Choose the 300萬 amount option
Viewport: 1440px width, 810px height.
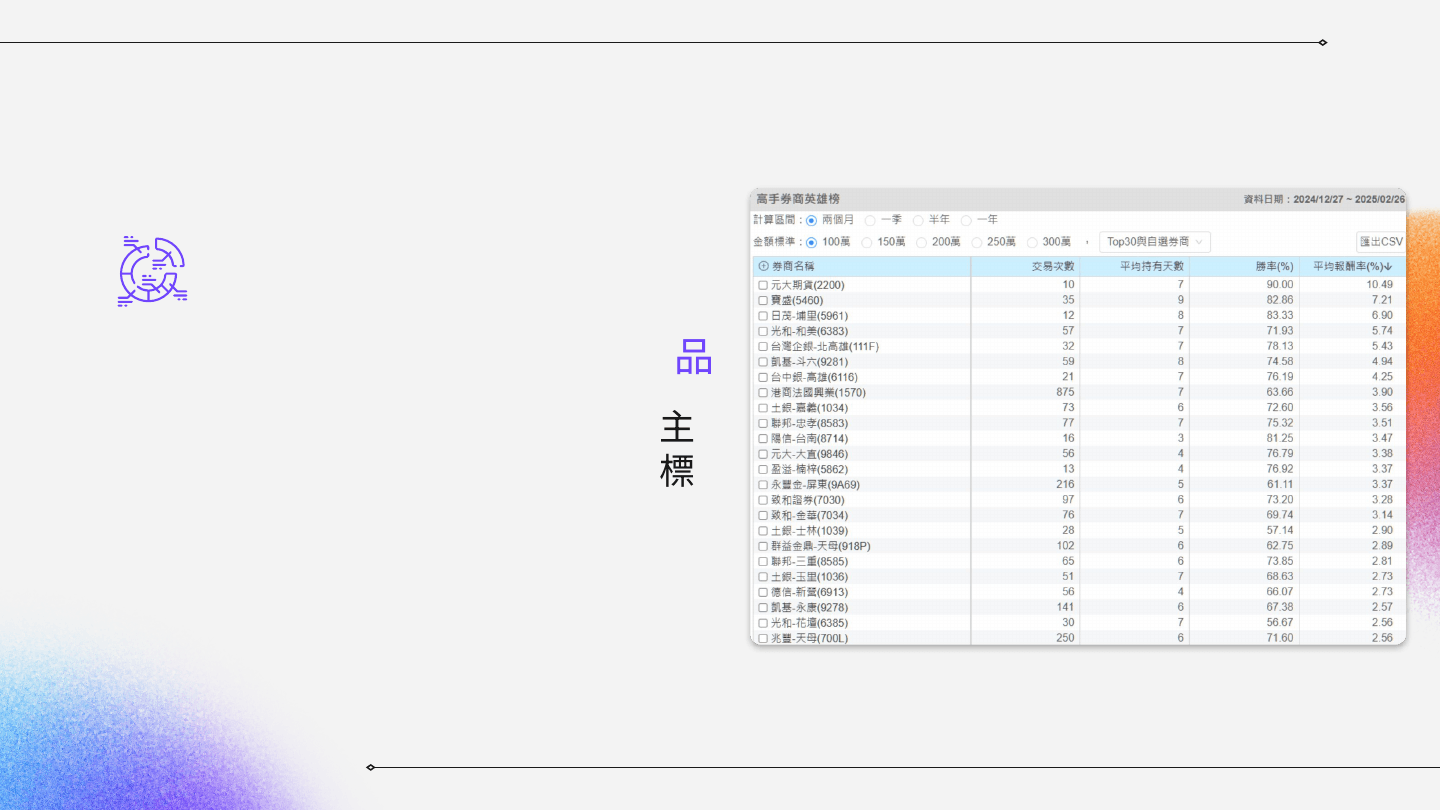pos(1032,242)
